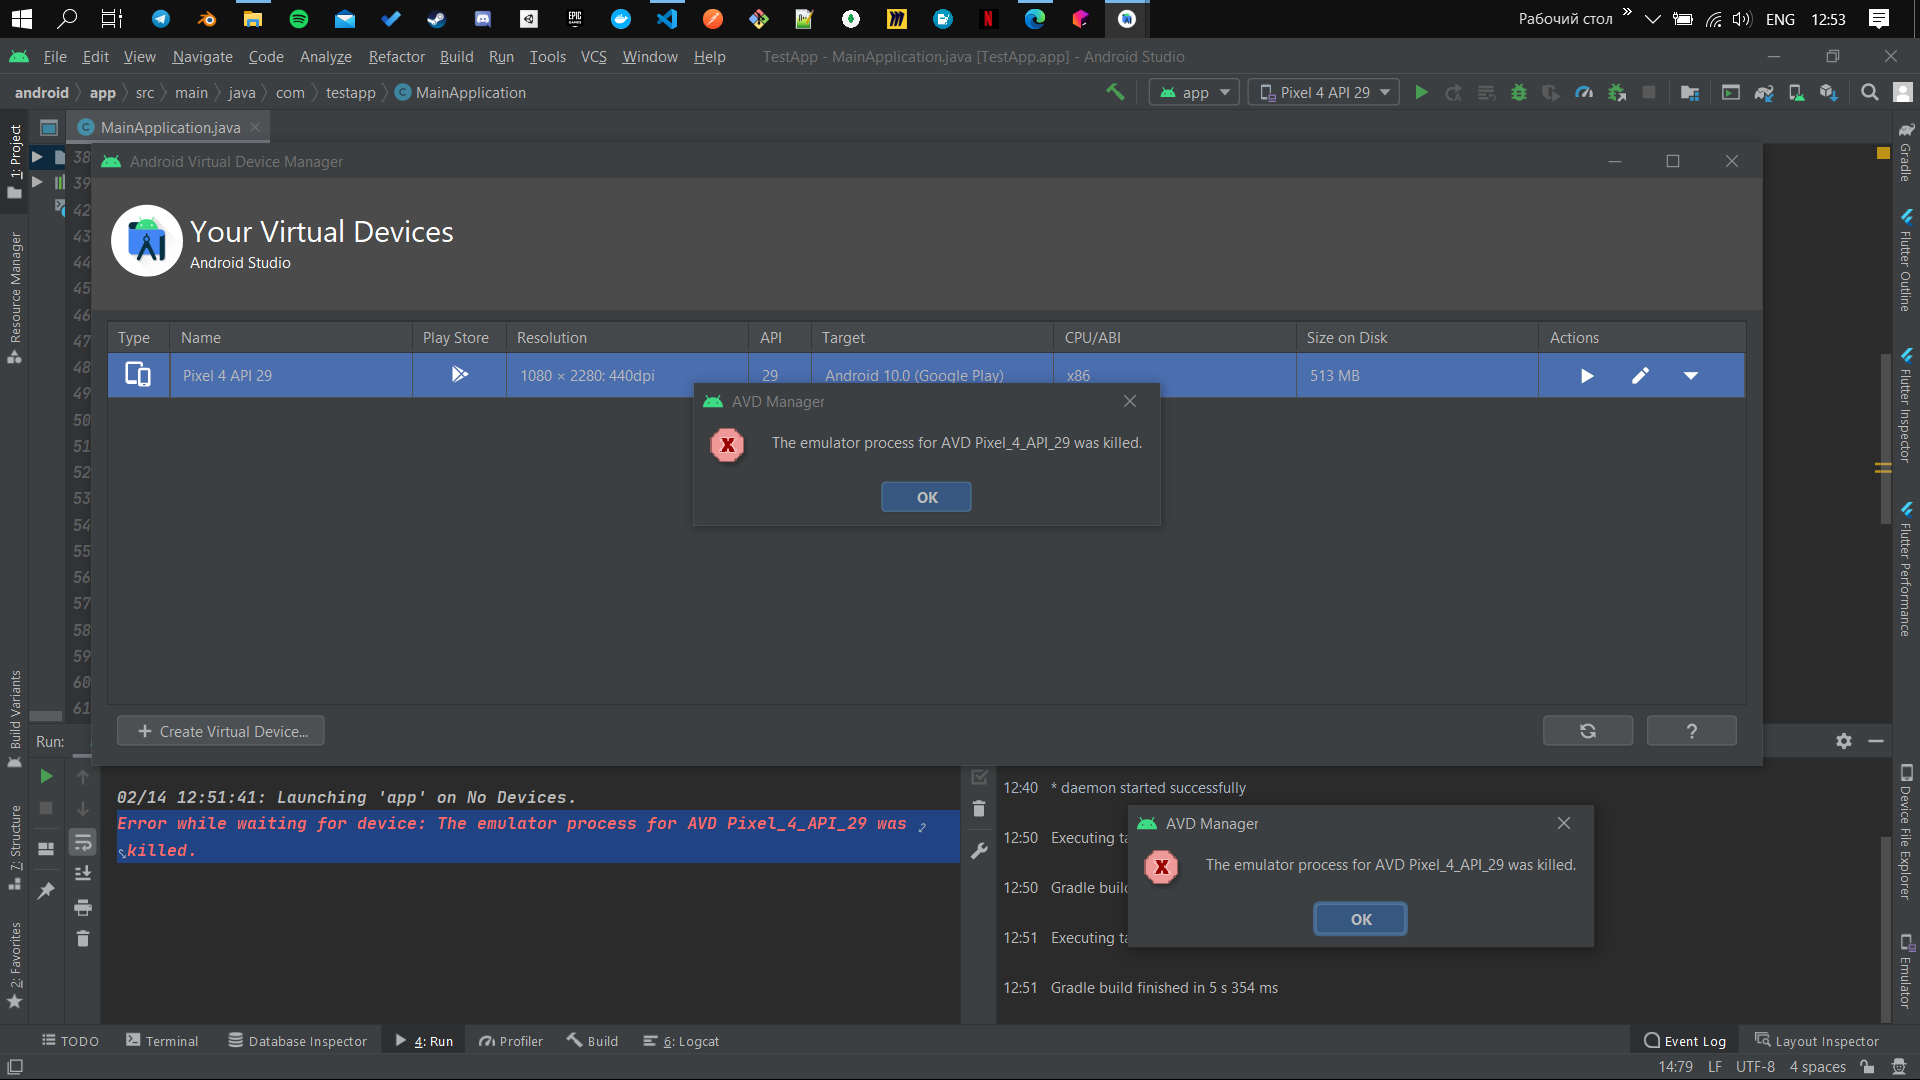Open the Gradle side panel
Viewport: 1920px width, 1080px height.
coord(1906,152)
